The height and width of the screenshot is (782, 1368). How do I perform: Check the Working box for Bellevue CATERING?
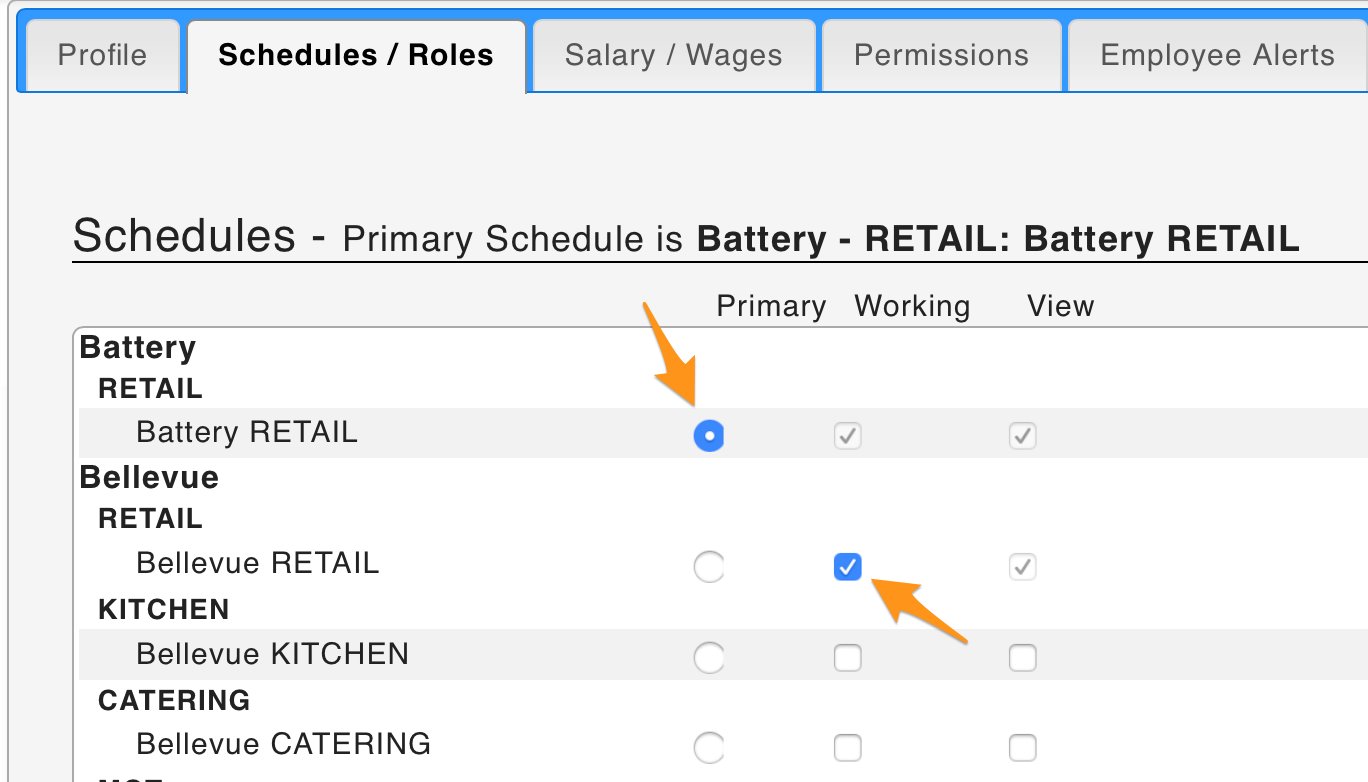click(847, 747)
